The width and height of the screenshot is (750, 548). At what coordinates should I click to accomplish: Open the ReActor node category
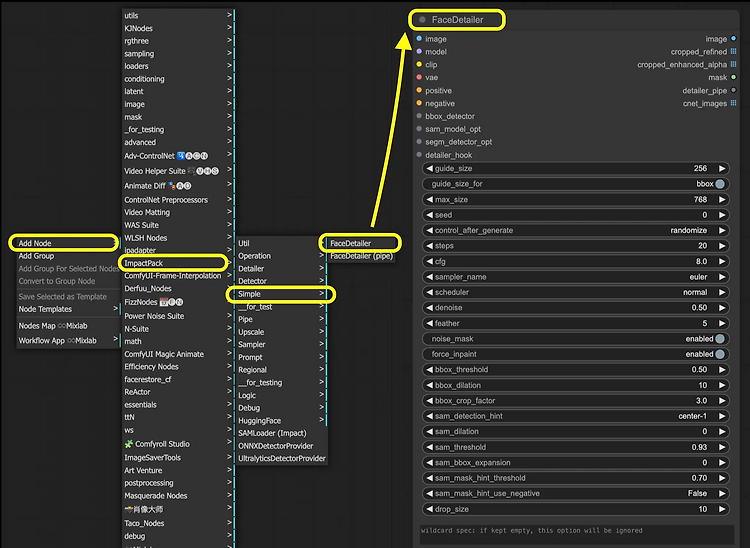coord(178,392)
